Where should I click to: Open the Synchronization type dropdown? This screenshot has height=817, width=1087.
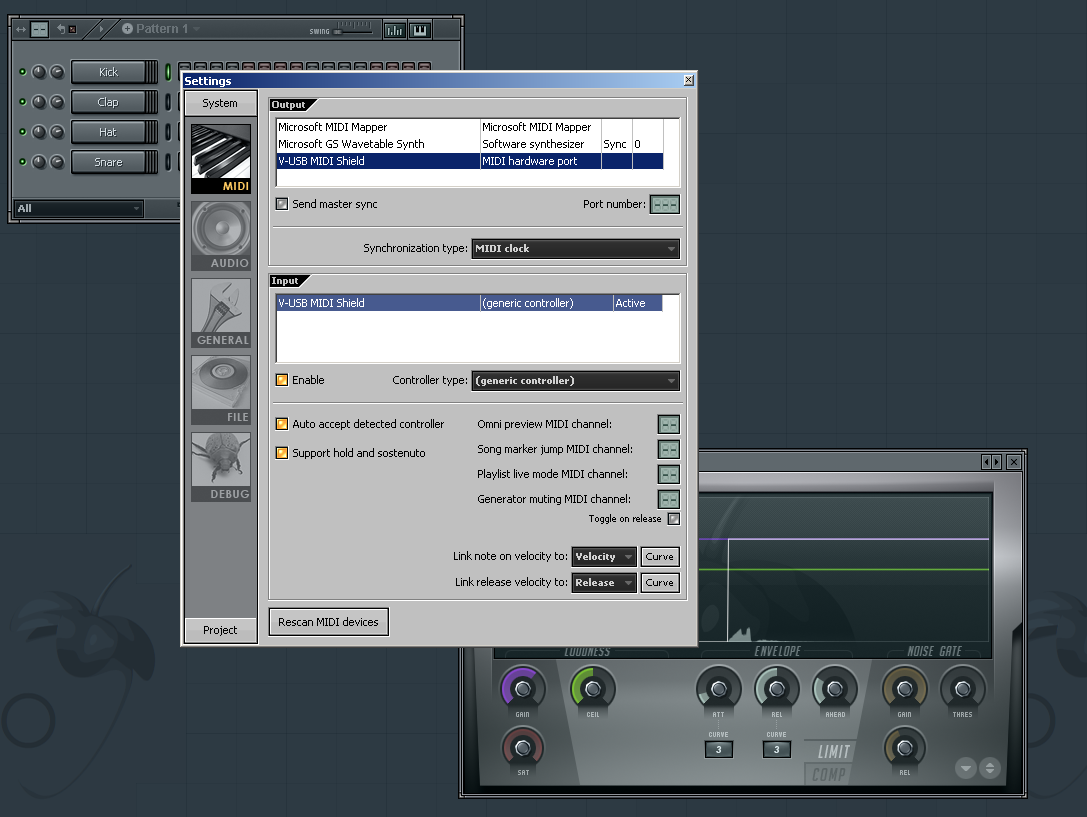click(575, 249)
